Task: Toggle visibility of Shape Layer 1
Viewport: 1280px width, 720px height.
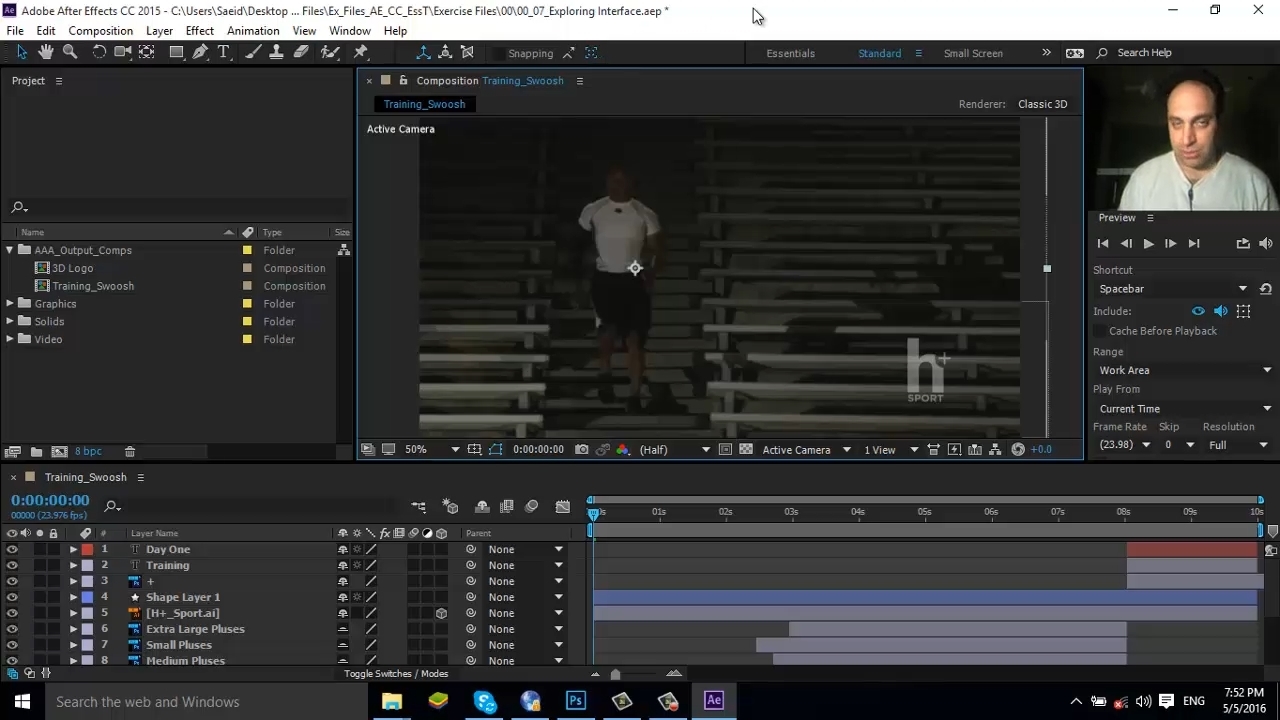Action: [x=12, y=598]
